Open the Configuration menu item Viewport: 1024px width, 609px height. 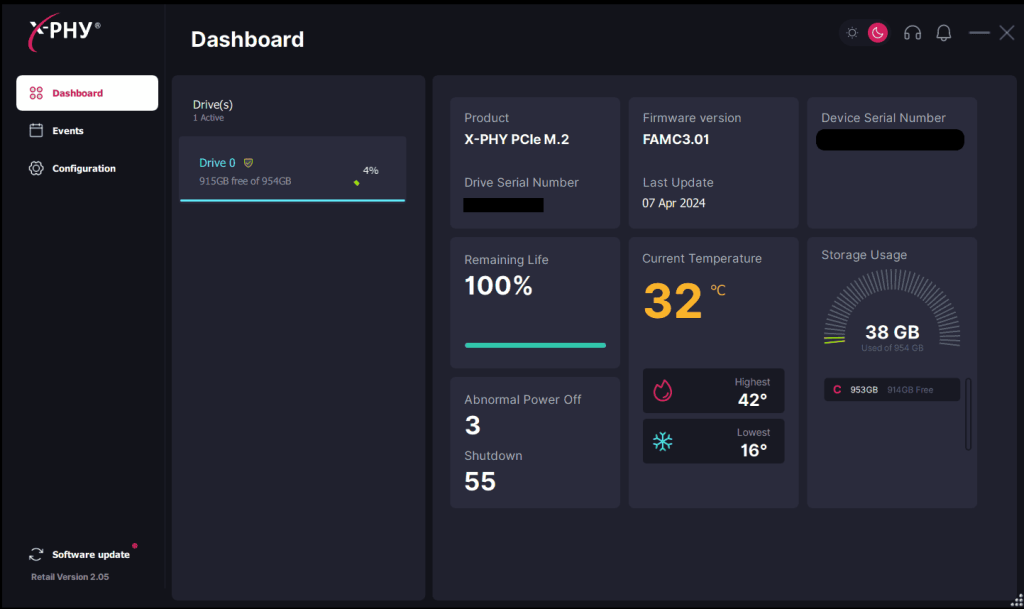tap(84, 168)
